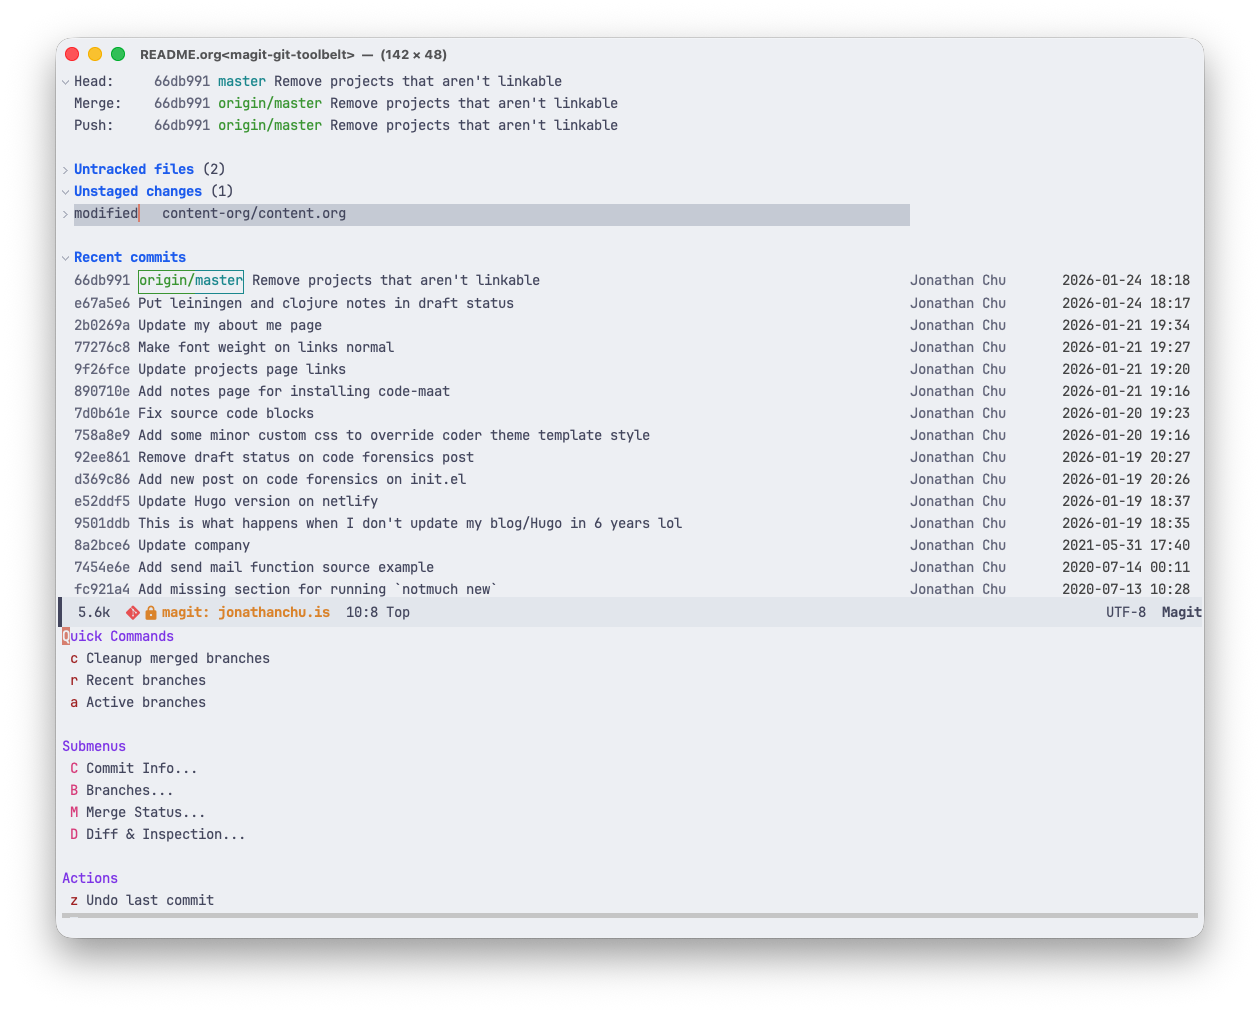Expand the modified content.org file diff

tap(65, 214)
